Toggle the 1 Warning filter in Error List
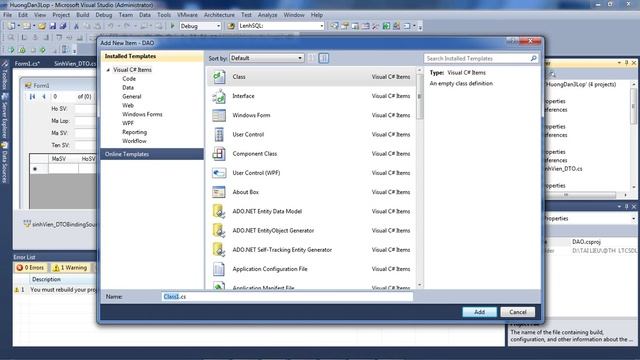640x360 pixels. tap(70, 268)
